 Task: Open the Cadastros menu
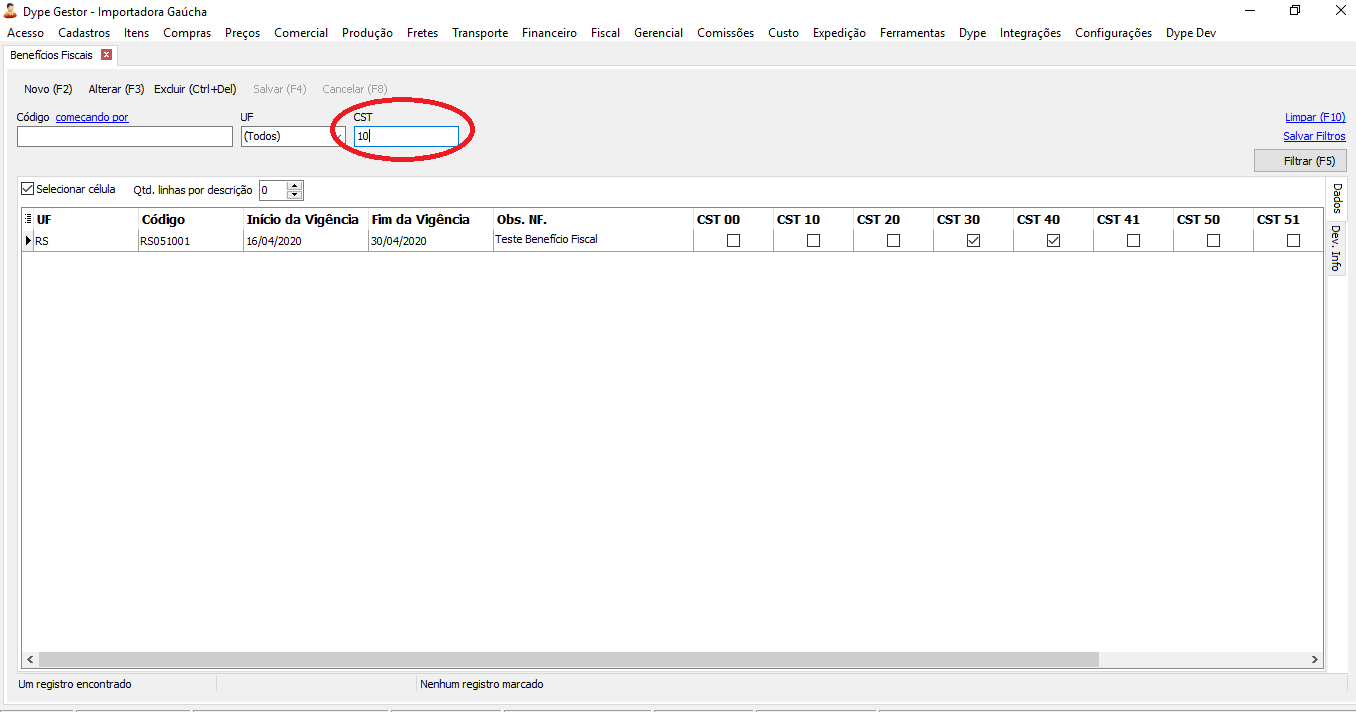pyautogui.click(x=84, y=33)
